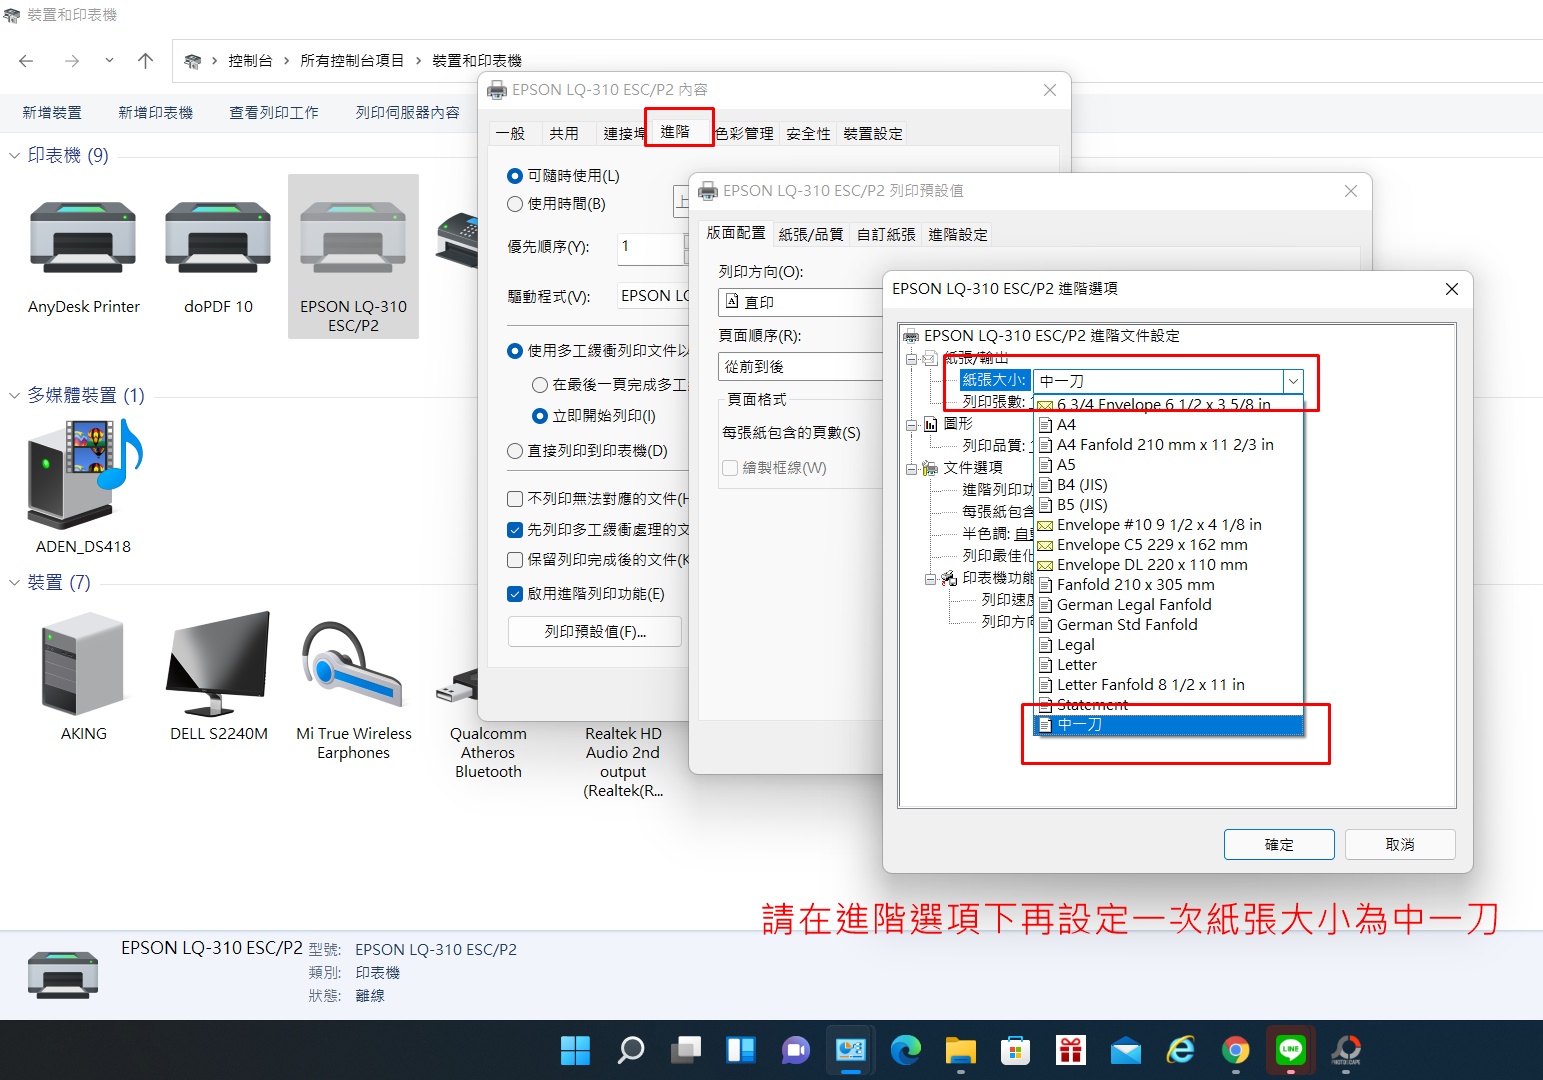Click the 優先順序 value field

click(x=650, y=248)
